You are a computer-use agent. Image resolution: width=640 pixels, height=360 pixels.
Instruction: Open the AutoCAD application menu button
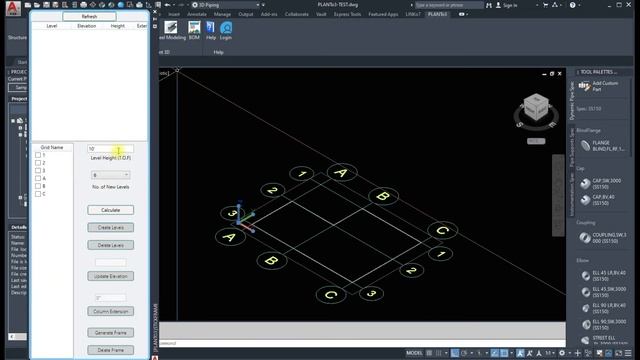pos(13,8)
